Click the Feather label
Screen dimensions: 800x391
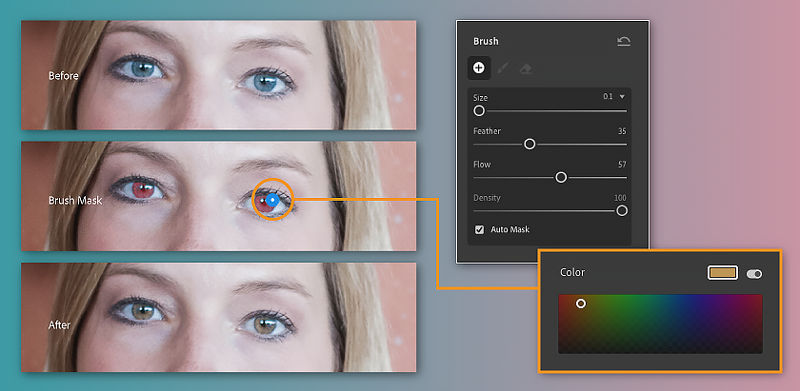tap(487, 131)
